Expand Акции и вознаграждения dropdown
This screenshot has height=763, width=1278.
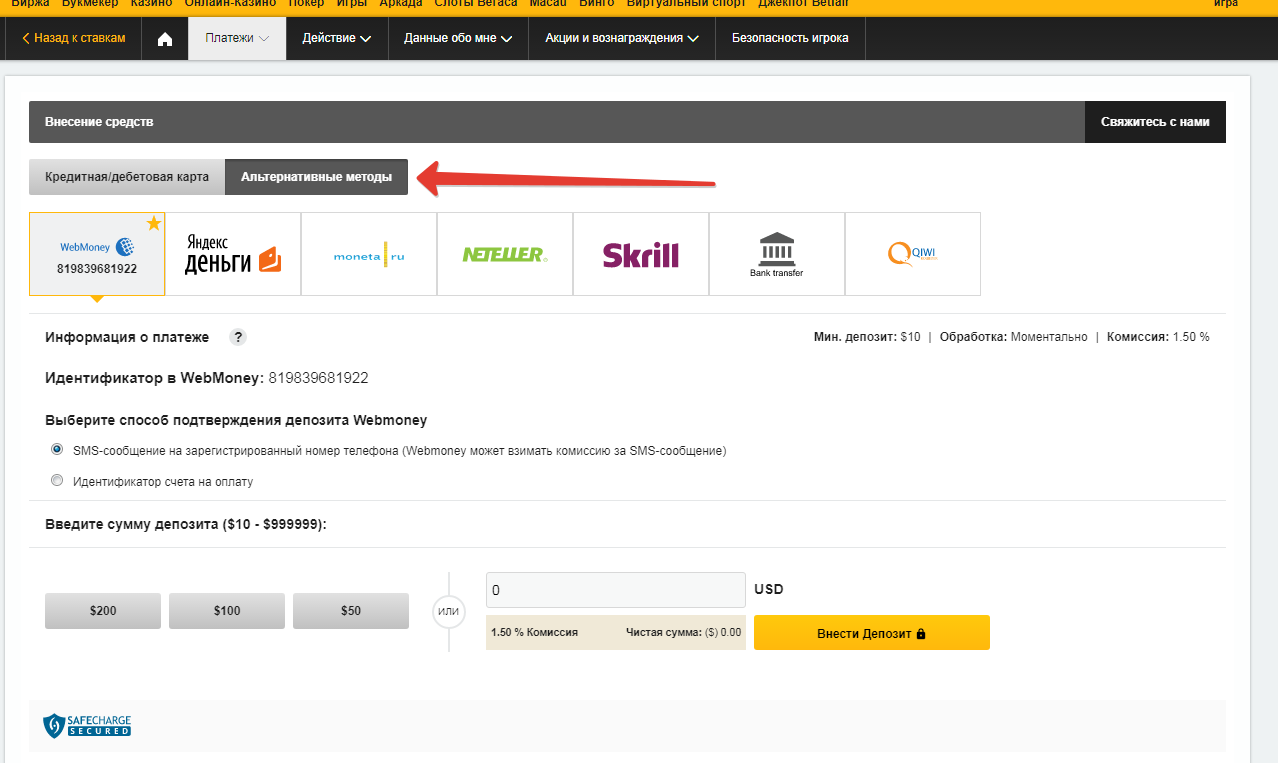[622, 38]
